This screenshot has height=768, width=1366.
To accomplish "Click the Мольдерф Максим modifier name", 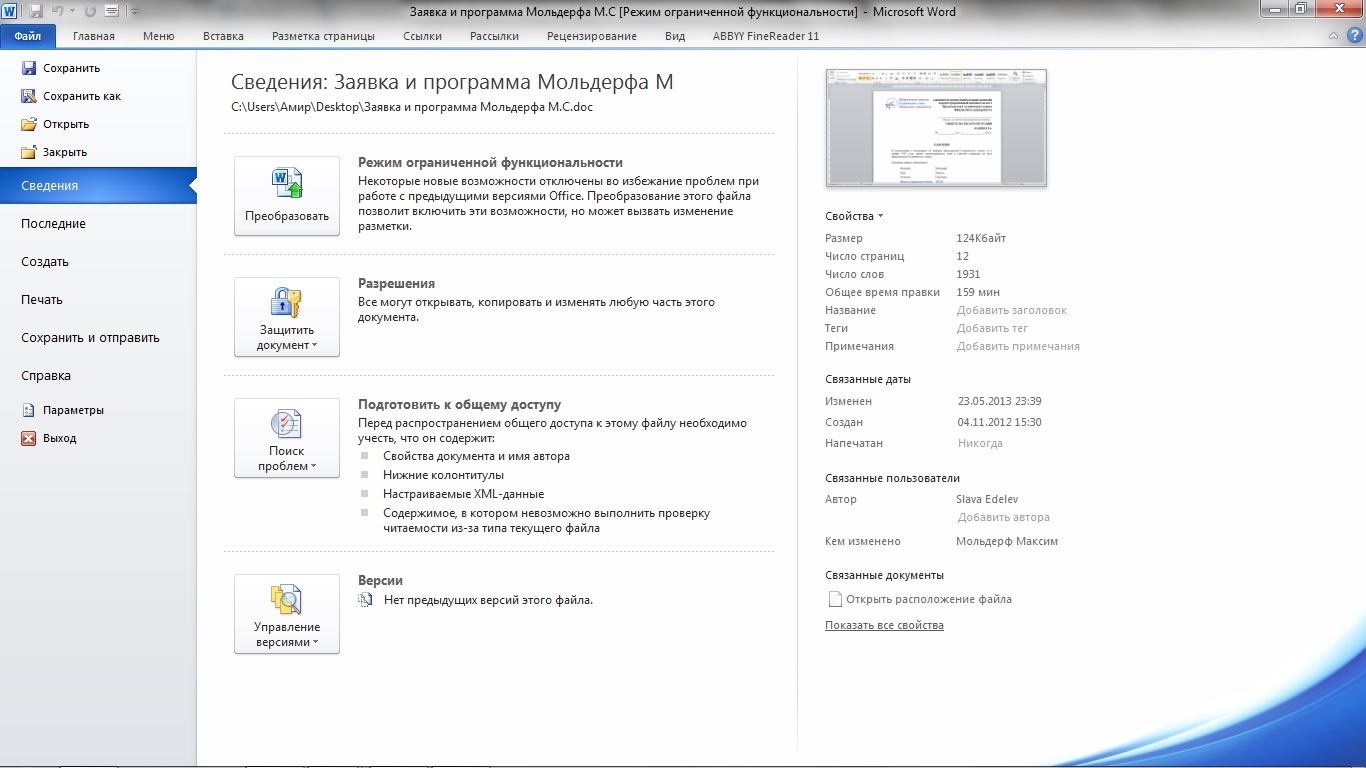I will (x=1007, y=541).
